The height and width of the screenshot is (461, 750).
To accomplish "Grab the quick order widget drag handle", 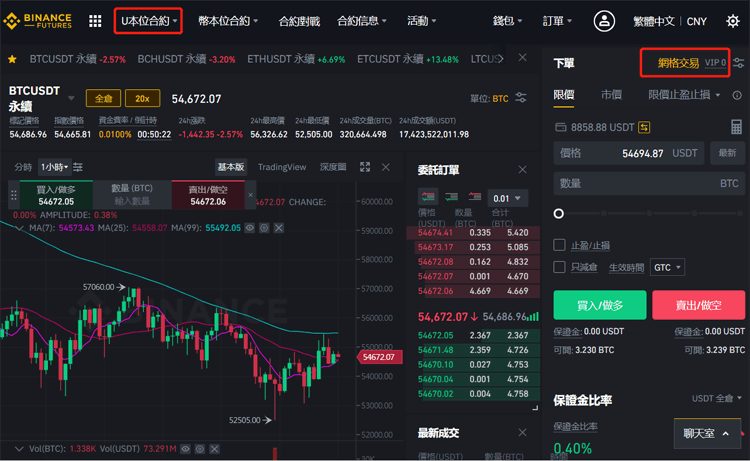I will [x=13, y=195].
